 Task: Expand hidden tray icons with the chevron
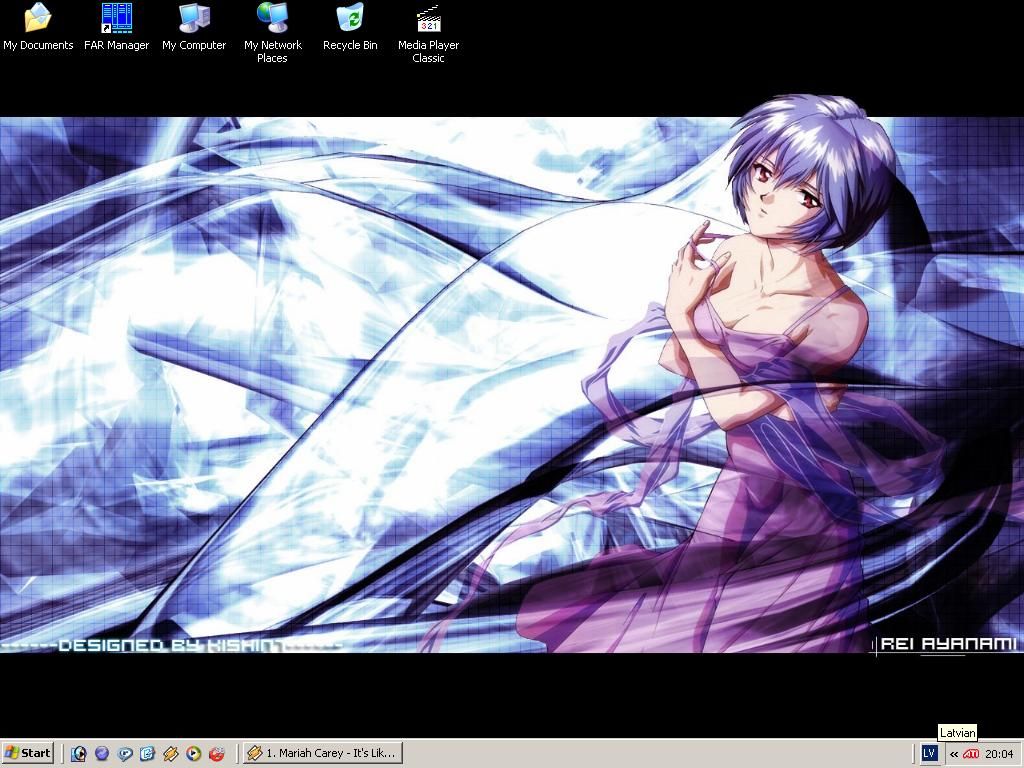point(954,754)
